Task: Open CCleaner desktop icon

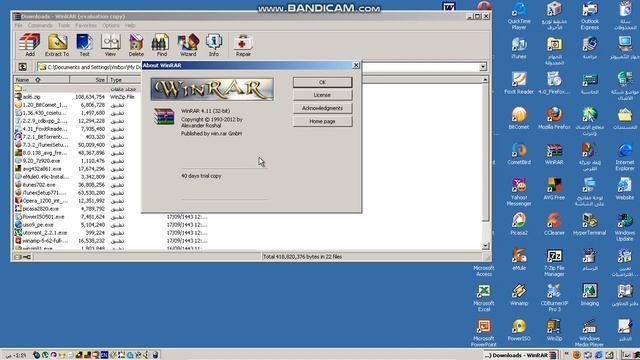Action: pyautogui.click(x=554, y=224)
